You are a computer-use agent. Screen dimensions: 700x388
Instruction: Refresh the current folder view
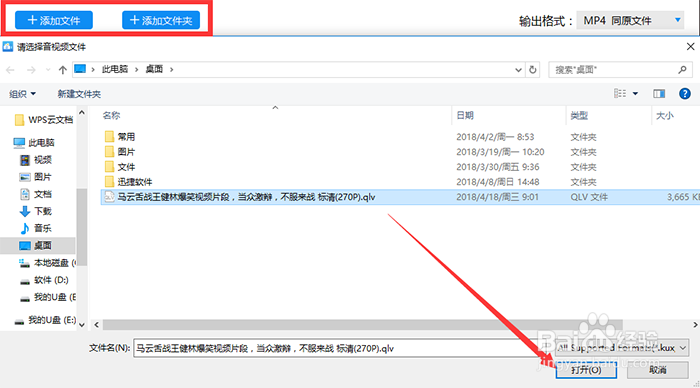click(x=533, y=70)
